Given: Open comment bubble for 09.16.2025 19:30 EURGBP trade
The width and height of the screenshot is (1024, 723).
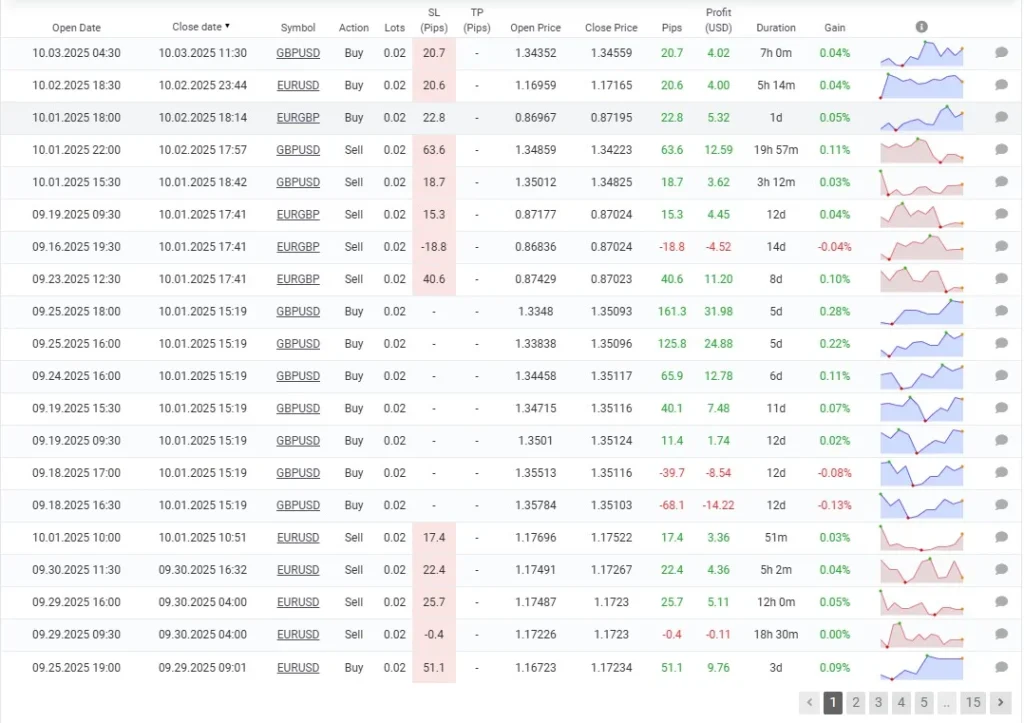Looking at the screenshot, I should coord(1001,246).
